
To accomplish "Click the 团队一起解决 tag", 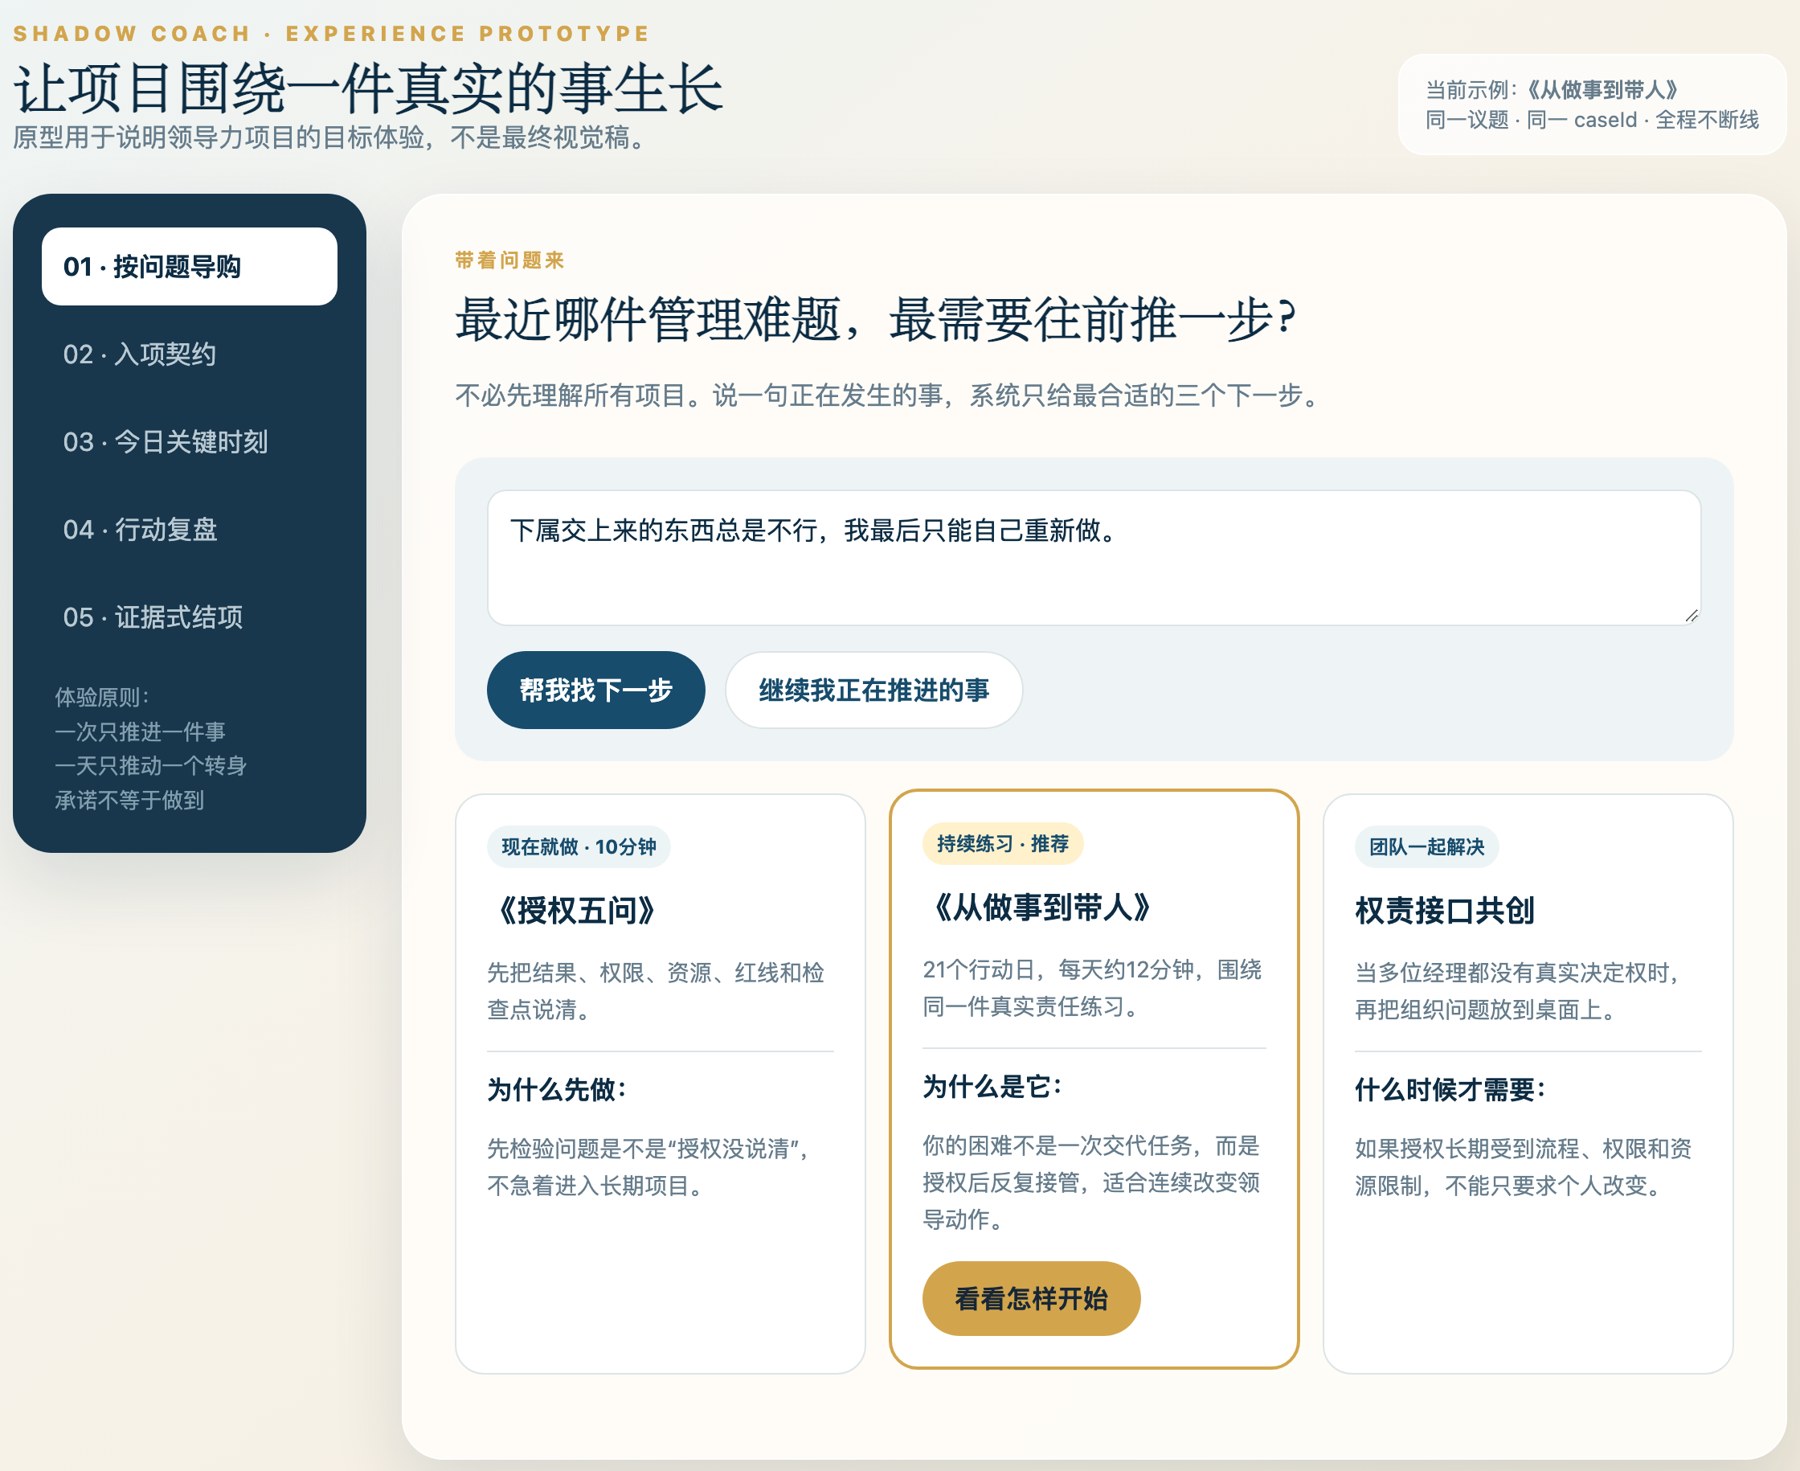I will pyautogui.click(x=1427, y=847).
